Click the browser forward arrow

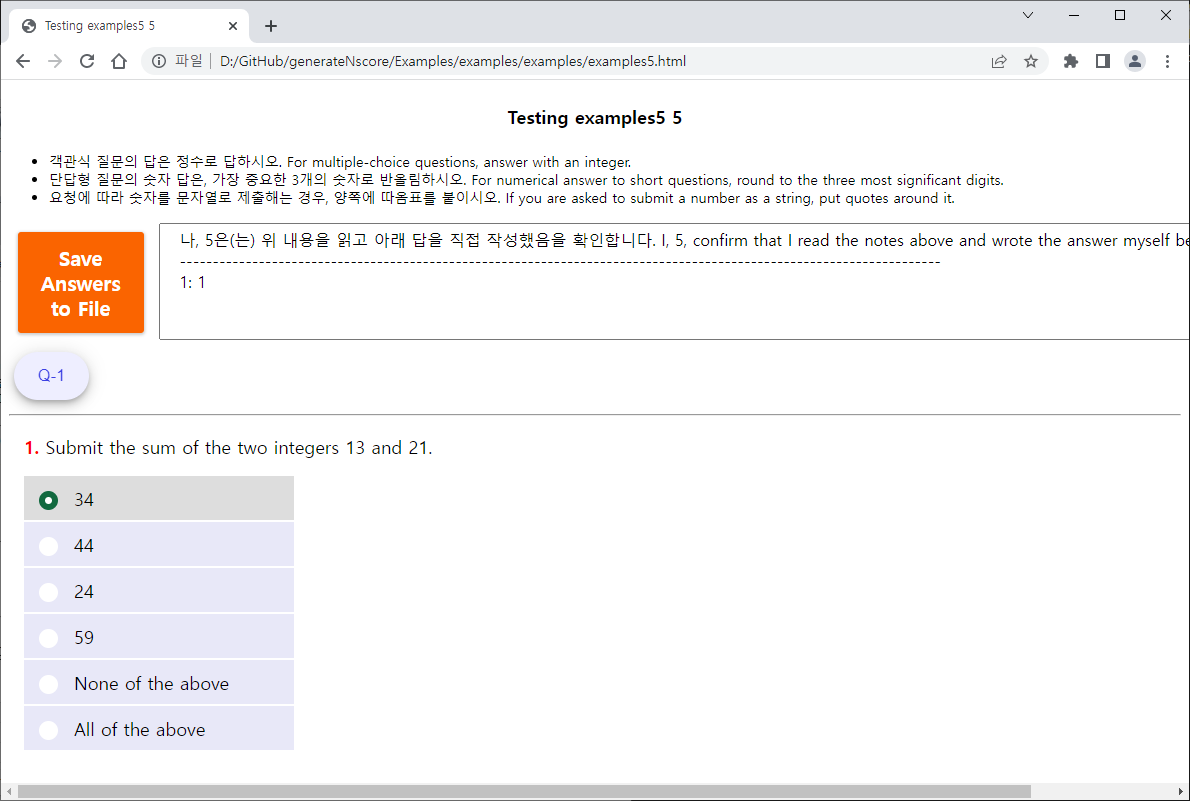55,61
